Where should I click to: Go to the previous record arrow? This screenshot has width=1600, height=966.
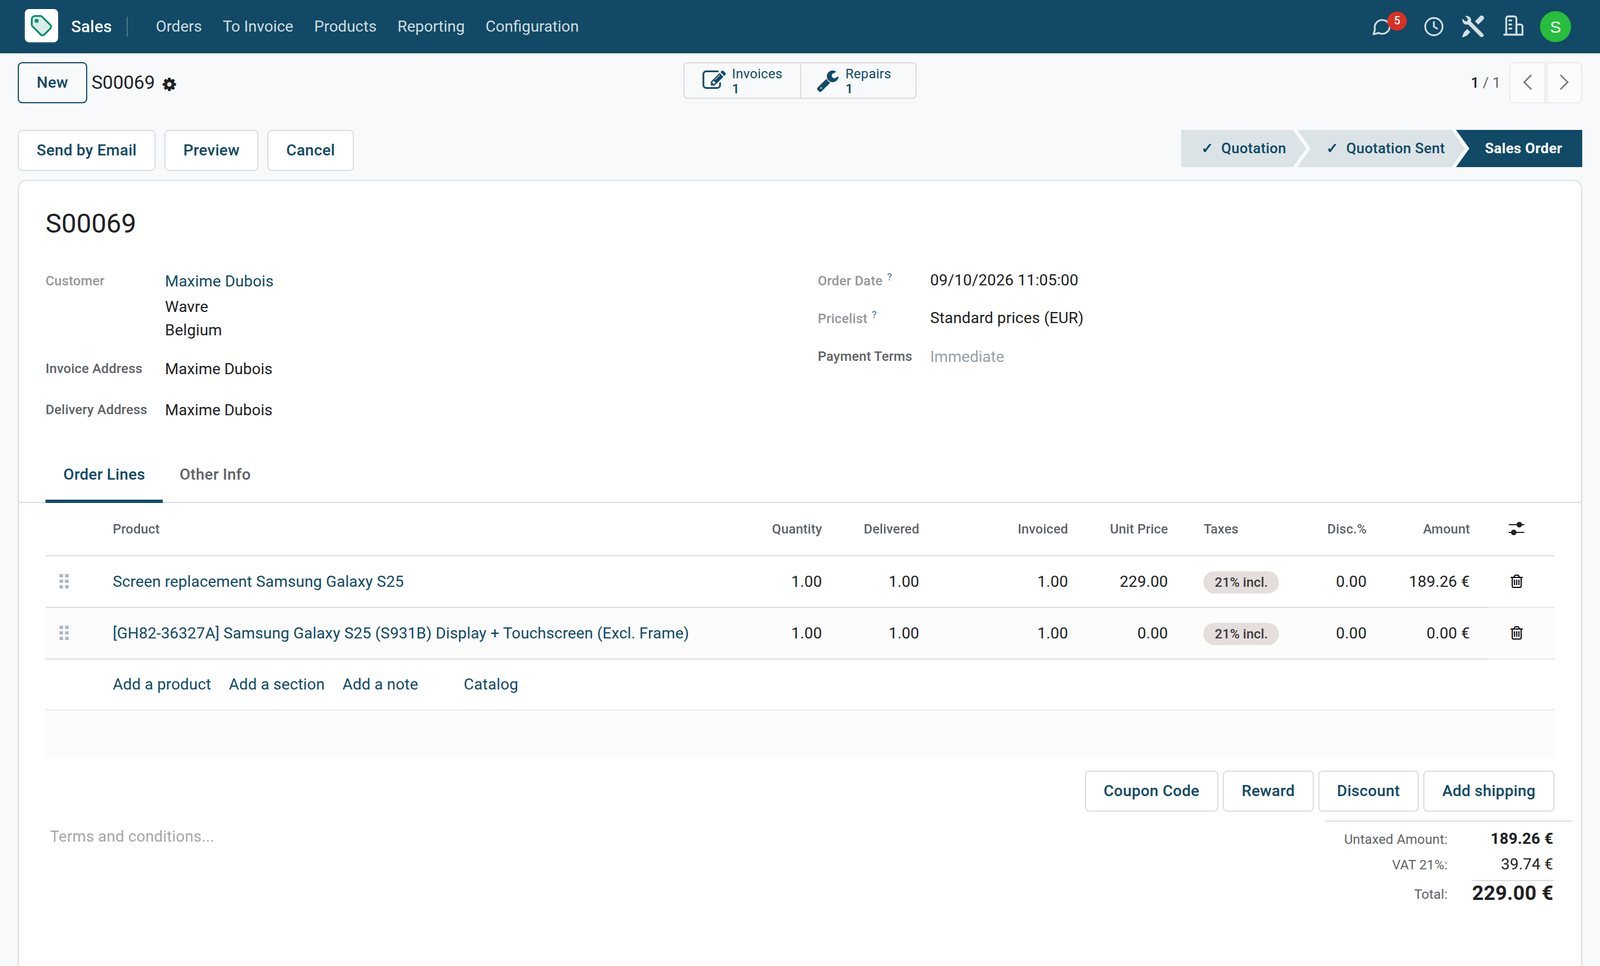(x=1527, y=83)
